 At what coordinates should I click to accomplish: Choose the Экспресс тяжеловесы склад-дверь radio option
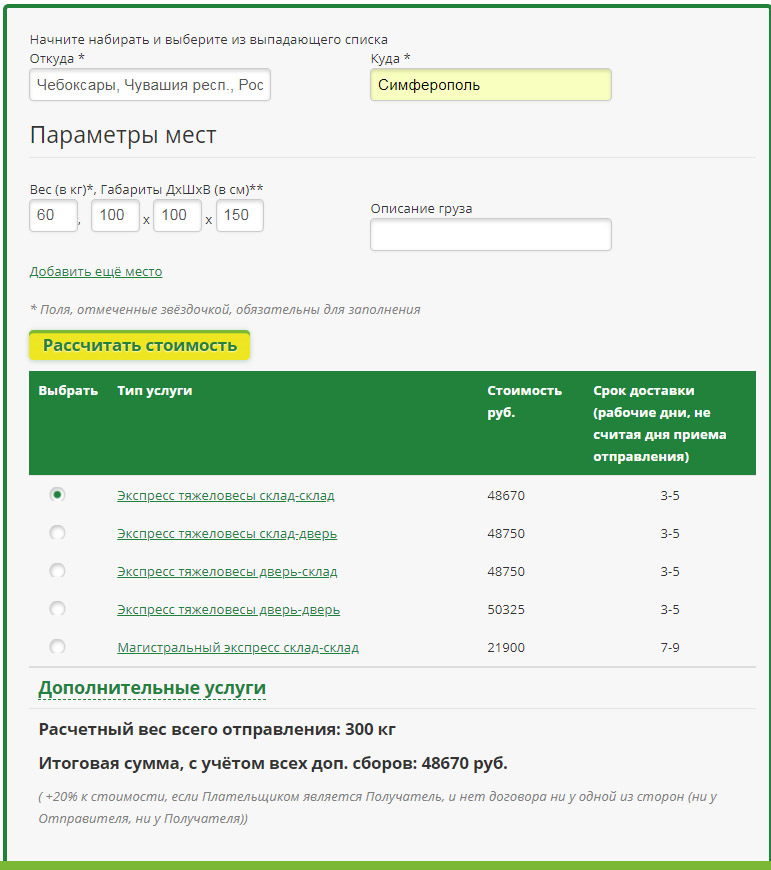(58, 533)
